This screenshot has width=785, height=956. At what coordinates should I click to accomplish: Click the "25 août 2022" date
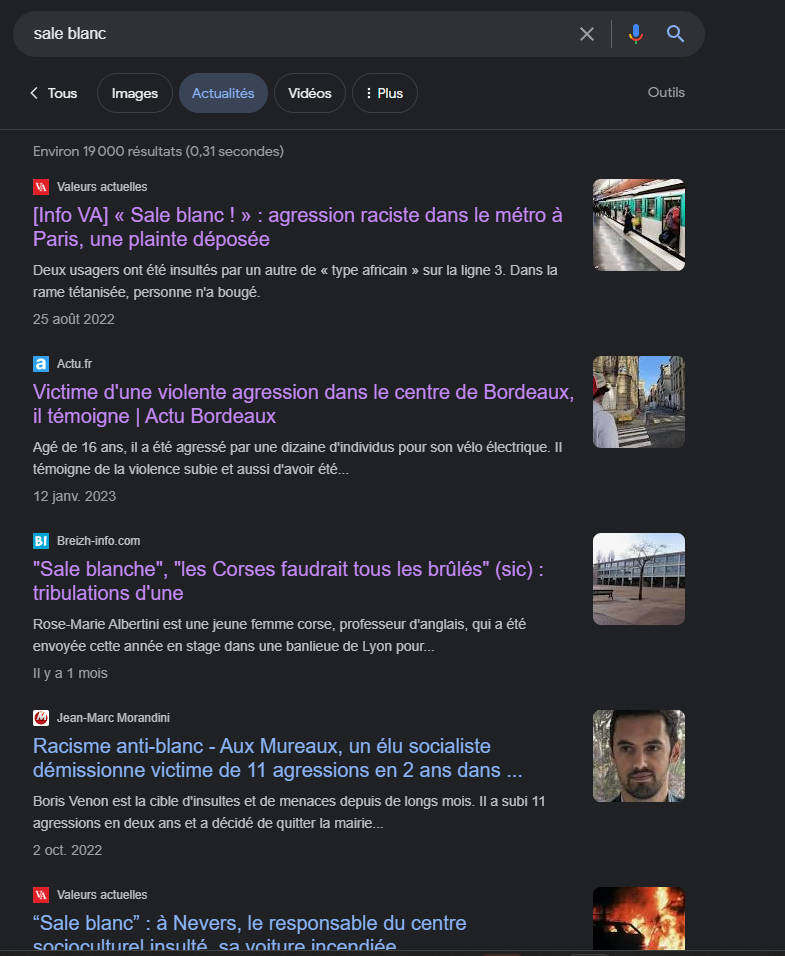[74, 319]
